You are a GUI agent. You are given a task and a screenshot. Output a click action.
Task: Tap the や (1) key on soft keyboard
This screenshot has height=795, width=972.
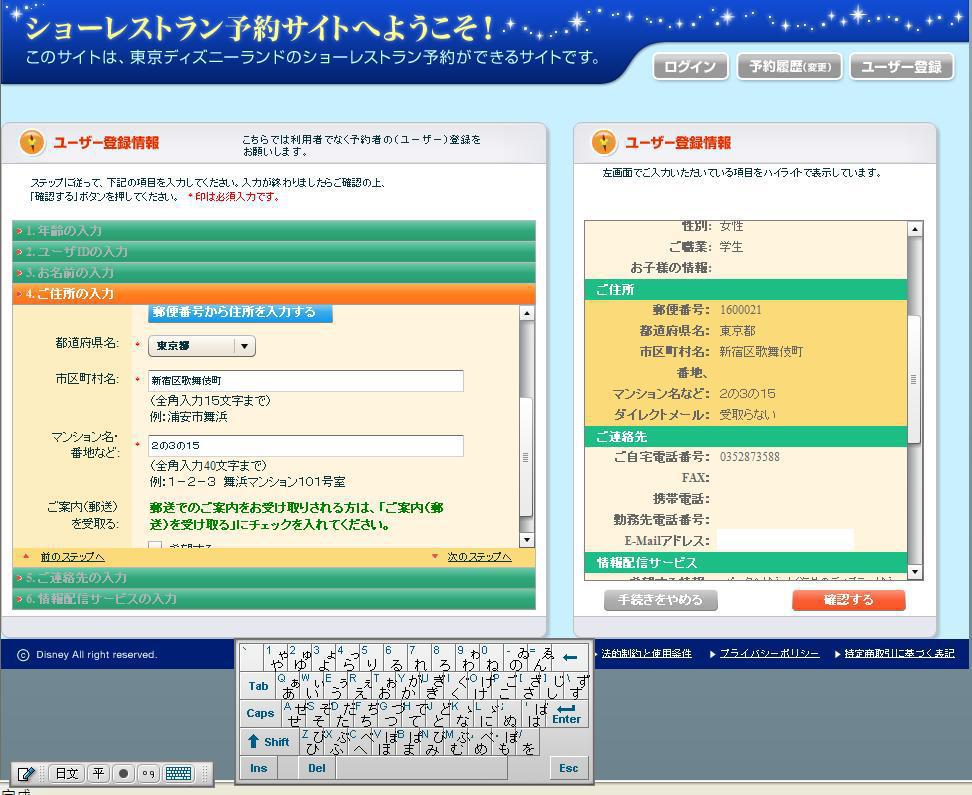(277, 658)
